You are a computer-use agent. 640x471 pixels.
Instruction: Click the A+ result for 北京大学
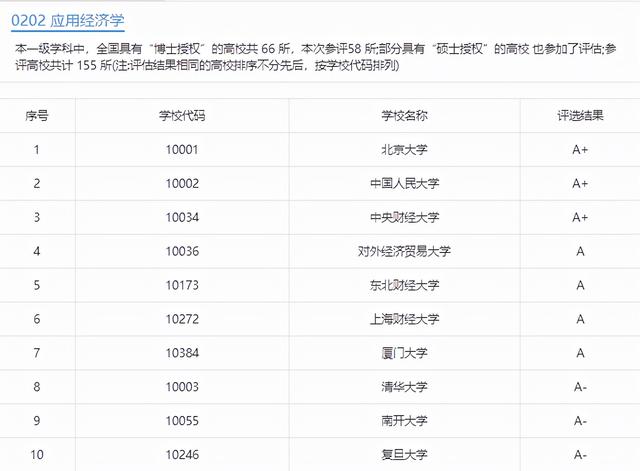click(x=580, y=150)
